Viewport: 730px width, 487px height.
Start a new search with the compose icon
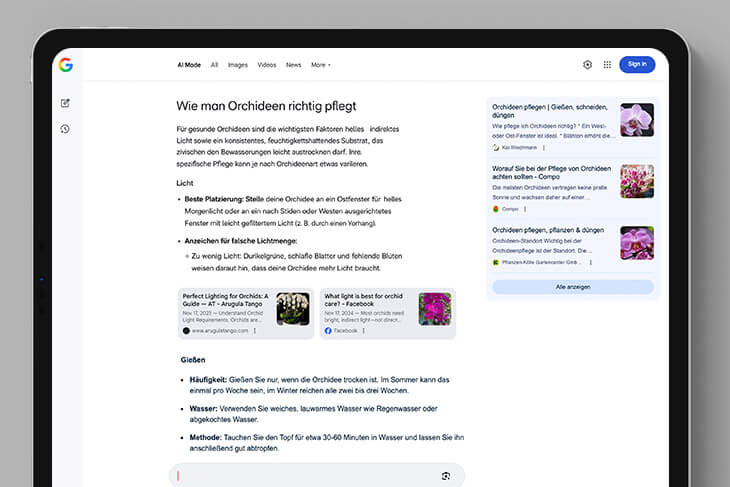(65, 103)
